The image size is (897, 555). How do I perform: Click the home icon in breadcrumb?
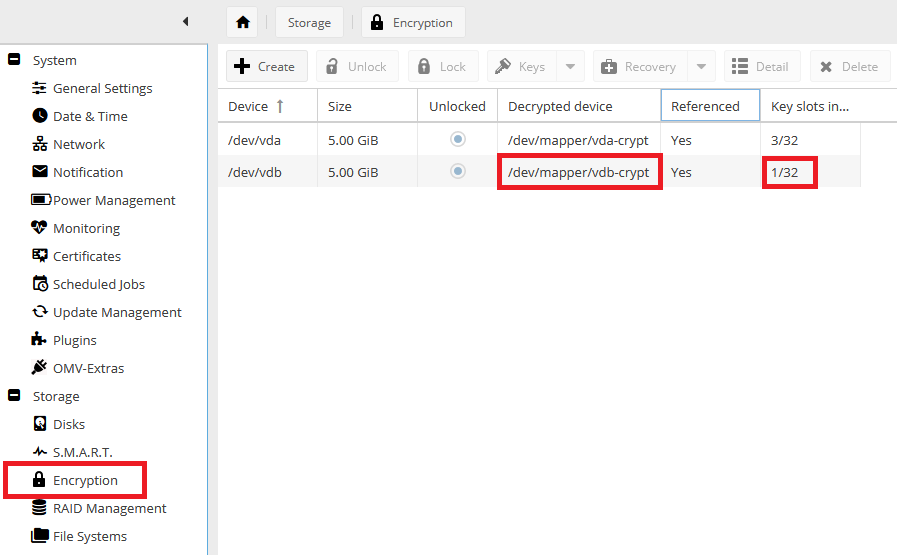[242, 22]
